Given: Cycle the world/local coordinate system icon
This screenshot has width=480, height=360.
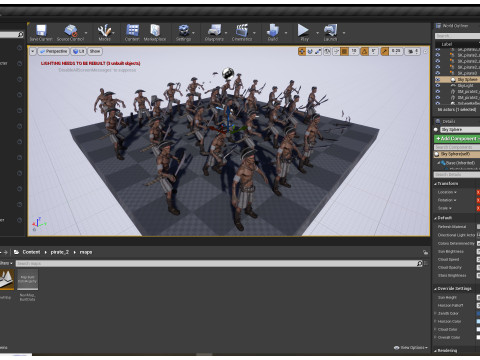Looking at the screenshot, I should pos(327,51).
